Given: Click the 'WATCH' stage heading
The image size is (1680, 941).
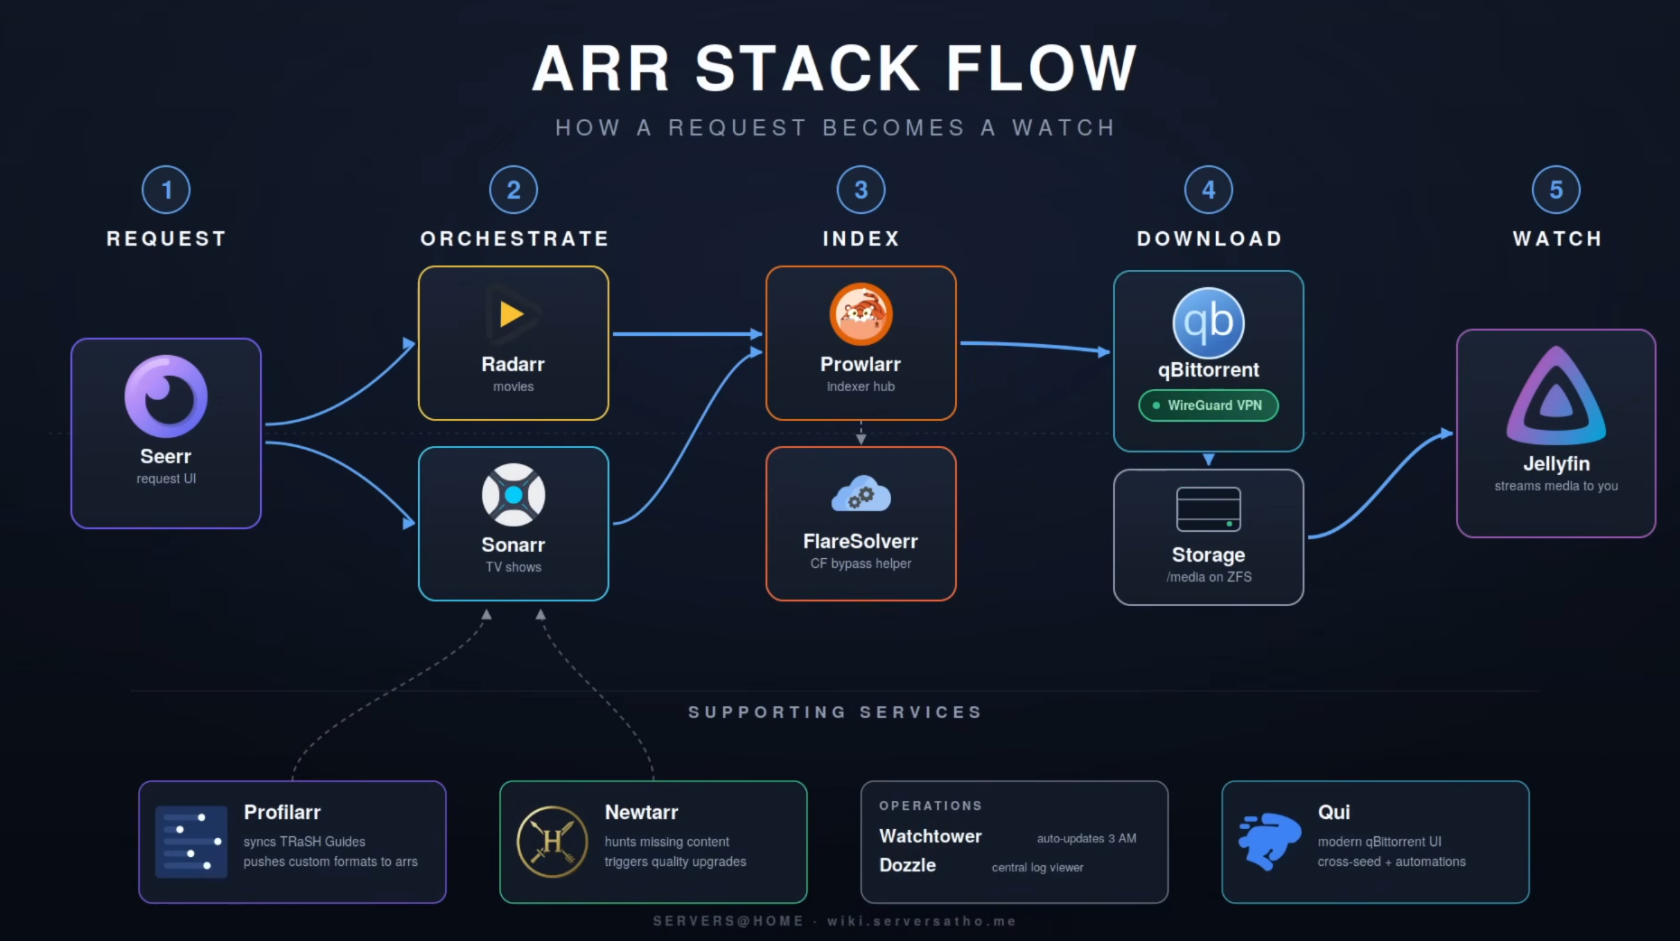Looking at the screenshot, I should click(x=1557, y=239).
